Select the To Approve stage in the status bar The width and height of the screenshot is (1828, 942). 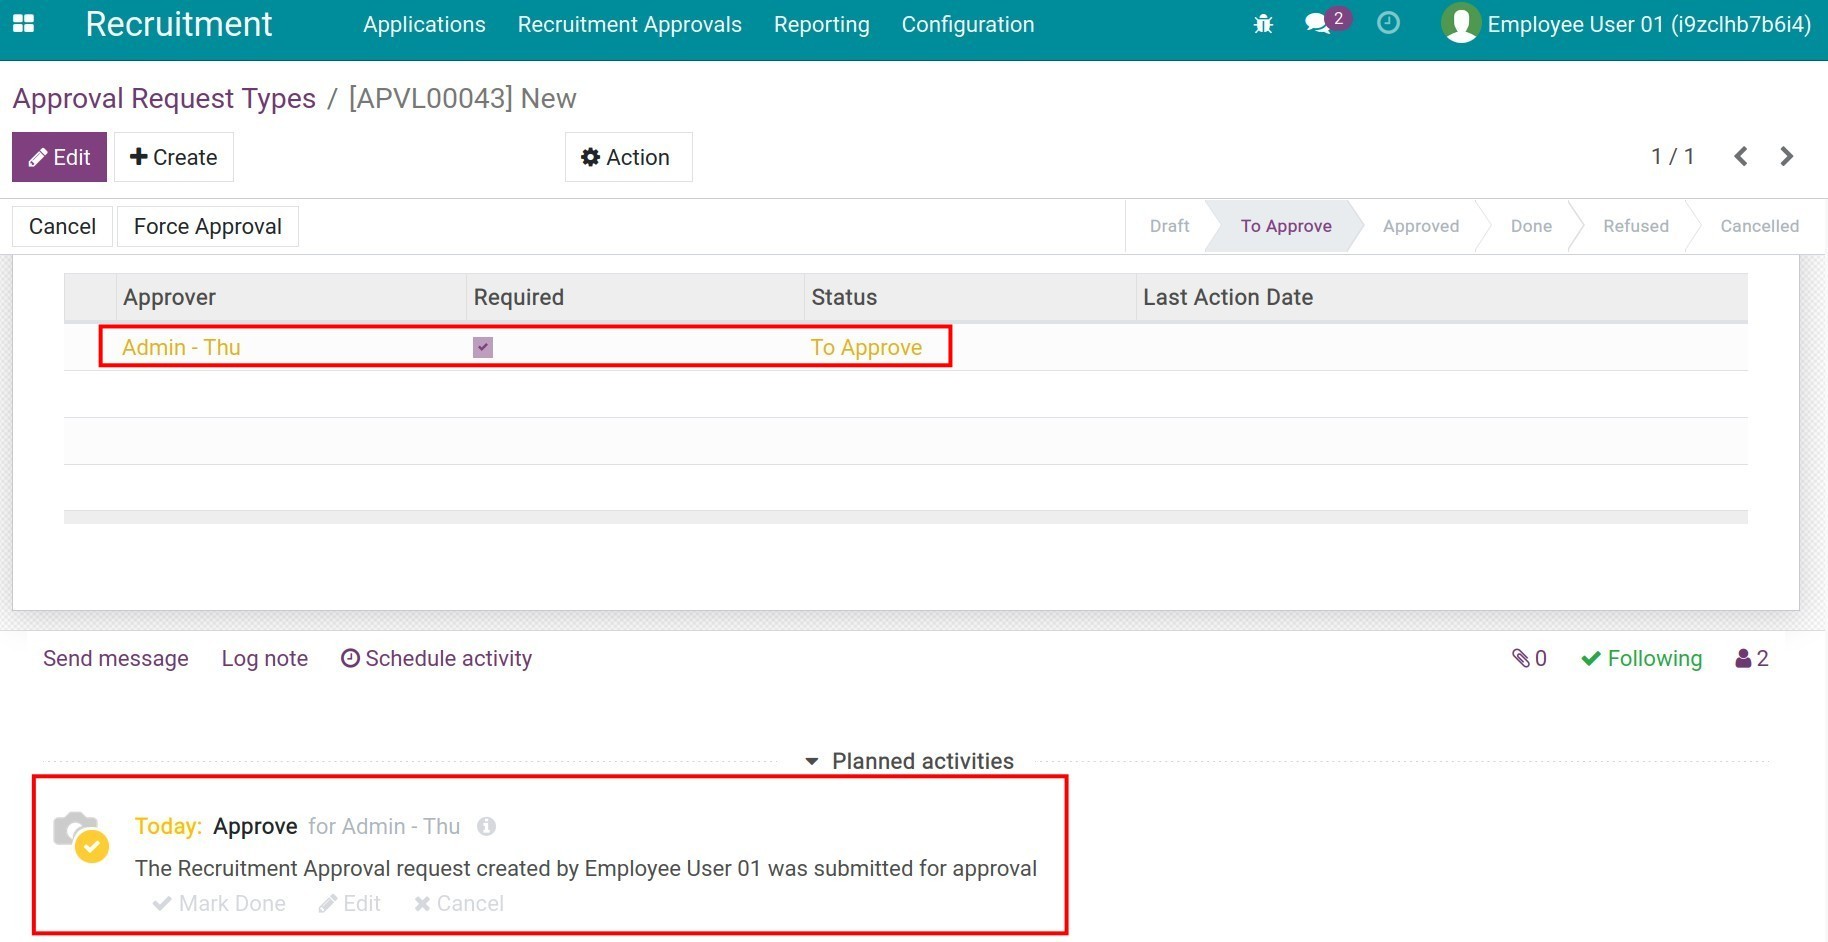pyautogui.click(x=1286, y=226)
